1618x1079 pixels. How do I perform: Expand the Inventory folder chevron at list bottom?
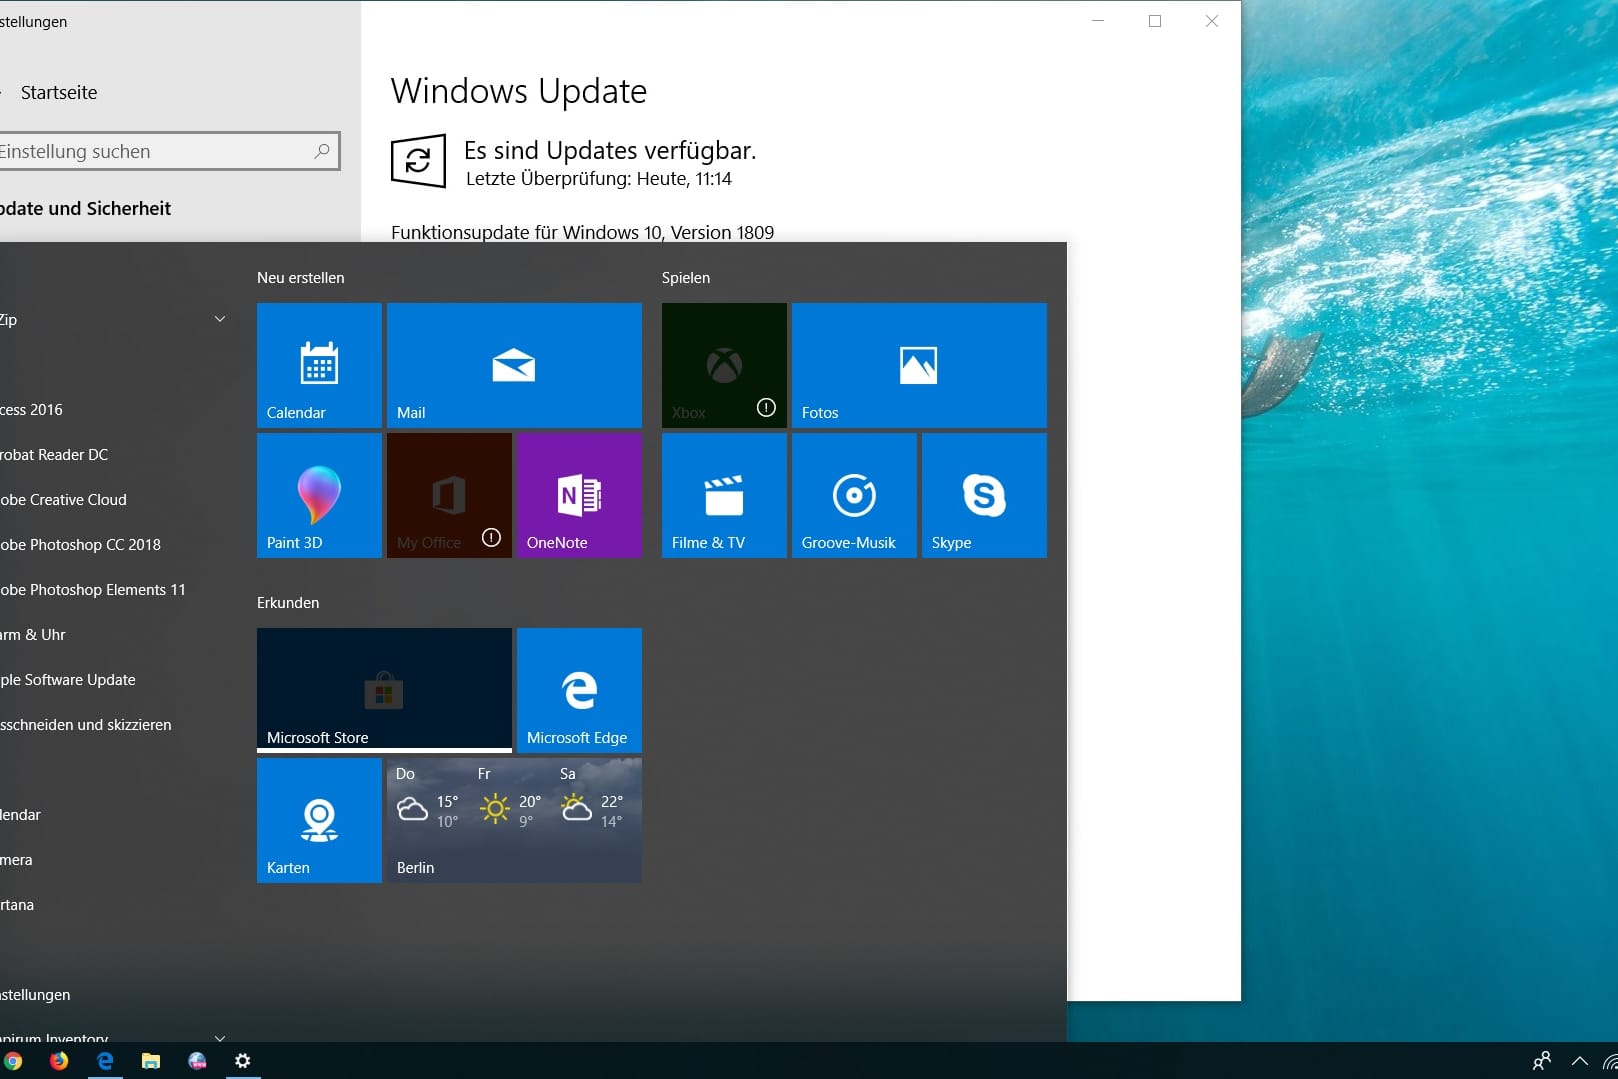220,1037
